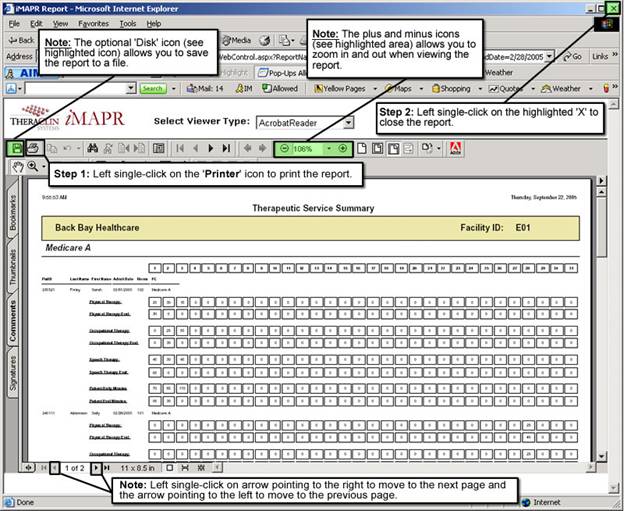
Task: Click the zoom percentage field showing 106%
Action: click(308, 148)
